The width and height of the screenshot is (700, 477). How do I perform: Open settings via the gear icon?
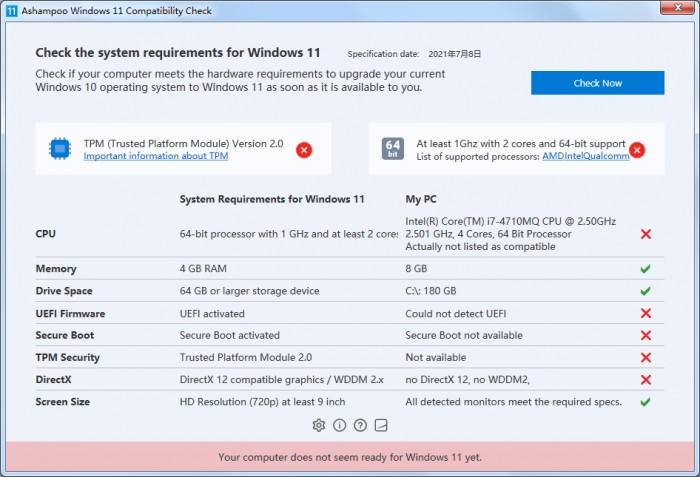pos(319,425)
